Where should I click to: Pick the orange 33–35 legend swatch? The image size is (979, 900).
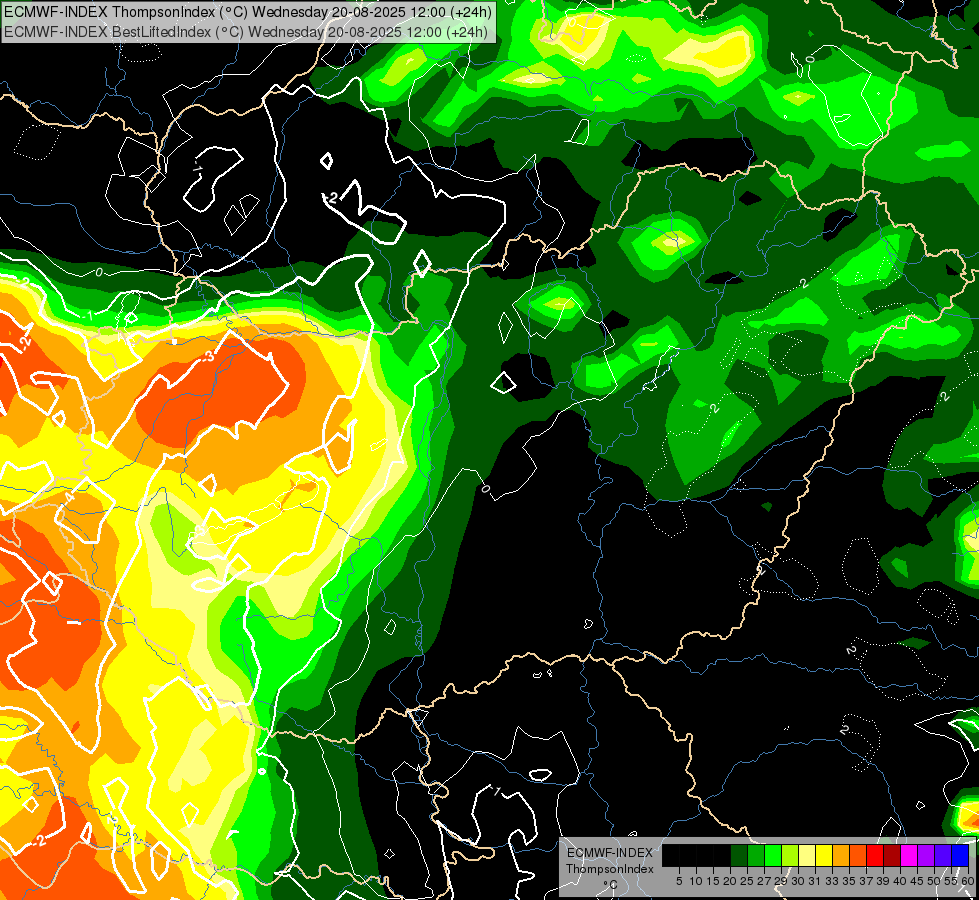pyautogui.click(x=841, y=855)
